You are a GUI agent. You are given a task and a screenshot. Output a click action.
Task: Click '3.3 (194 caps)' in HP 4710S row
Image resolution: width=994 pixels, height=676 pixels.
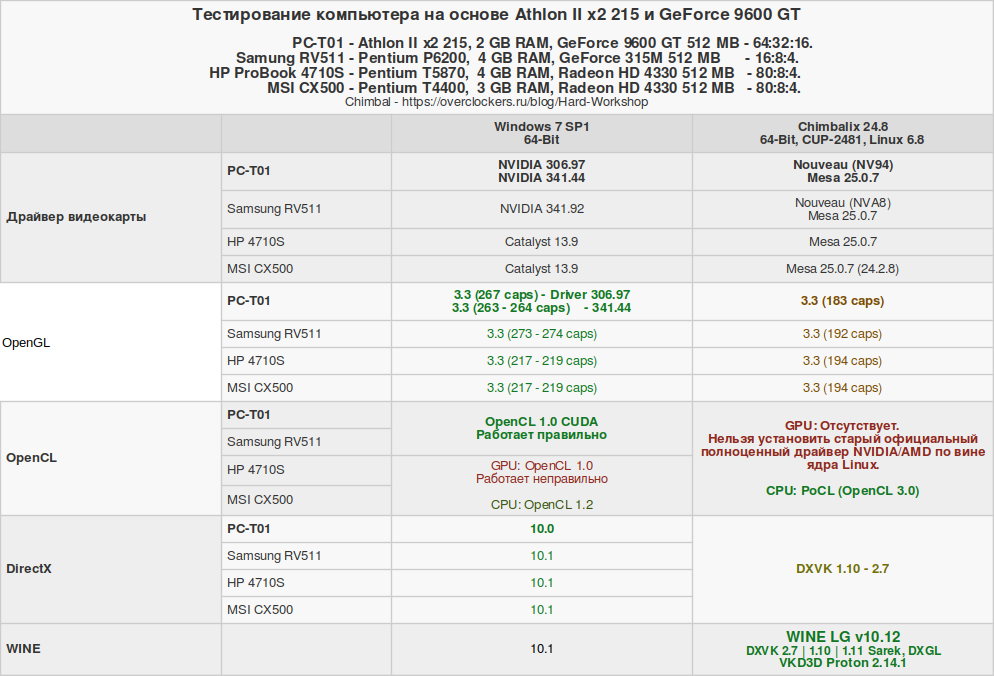842,361
